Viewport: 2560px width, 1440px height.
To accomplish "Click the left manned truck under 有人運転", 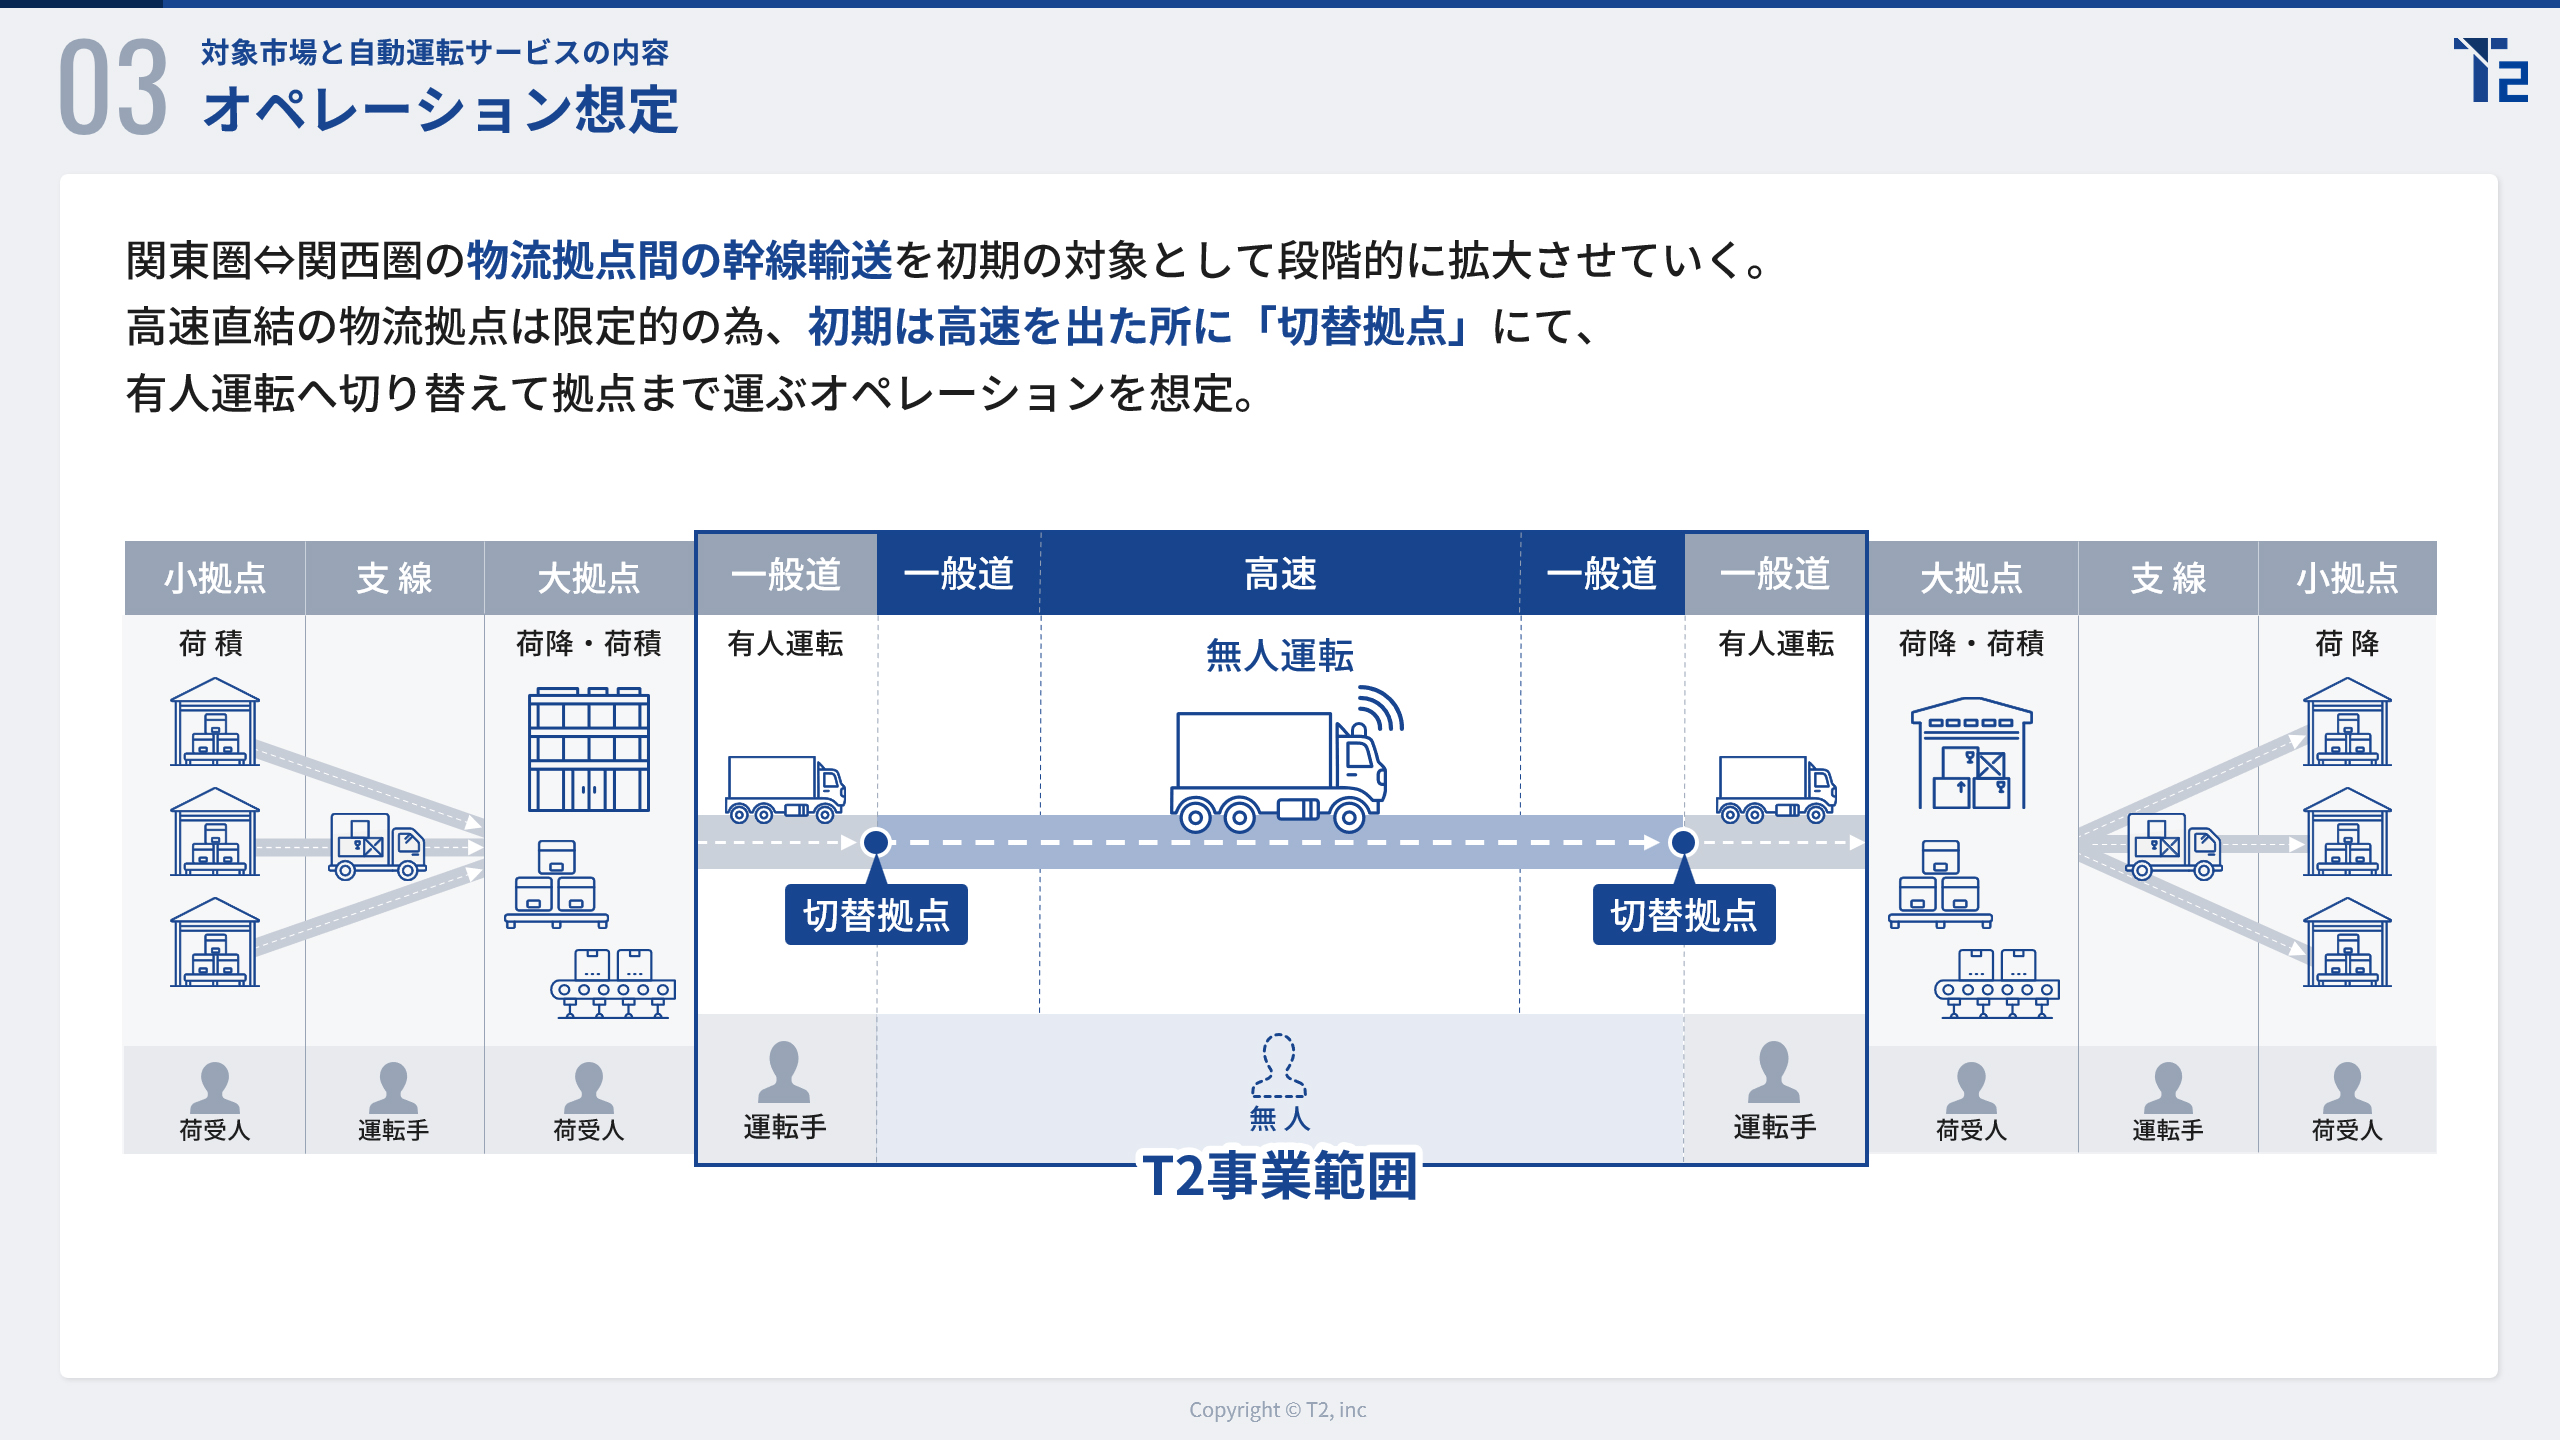I will (x=785, y=789).
